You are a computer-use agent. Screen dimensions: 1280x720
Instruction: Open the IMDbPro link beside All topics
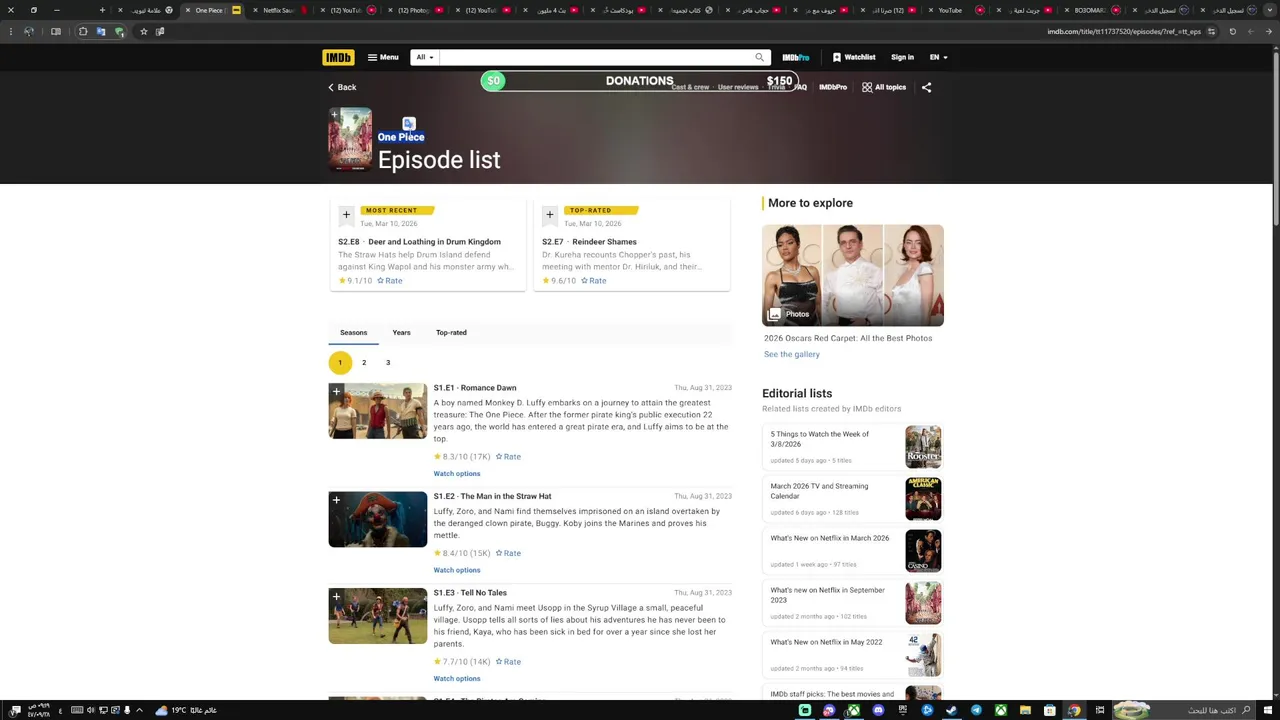pyautogui.click(x=833, y=87)
